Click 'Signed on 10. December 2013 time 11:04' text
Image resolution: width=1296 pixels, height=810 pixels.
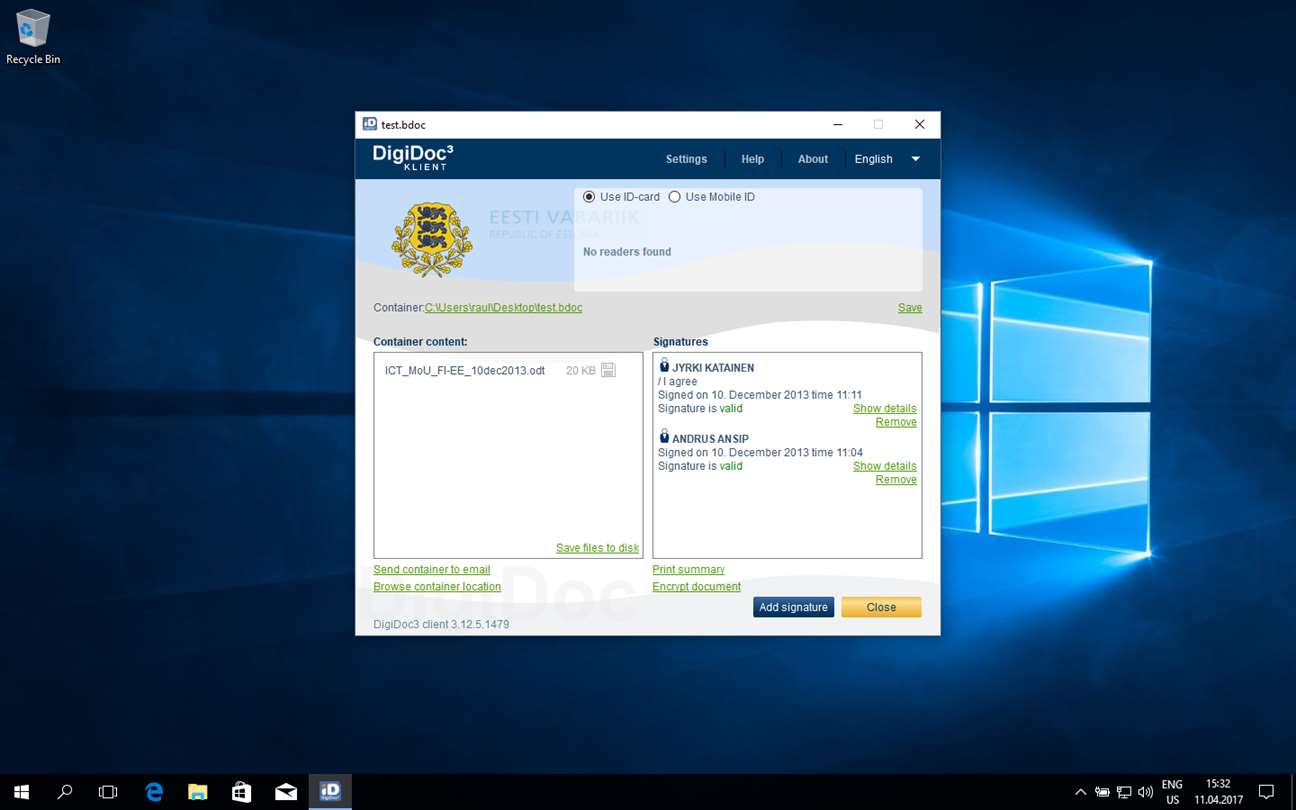(x=760, y=453)
